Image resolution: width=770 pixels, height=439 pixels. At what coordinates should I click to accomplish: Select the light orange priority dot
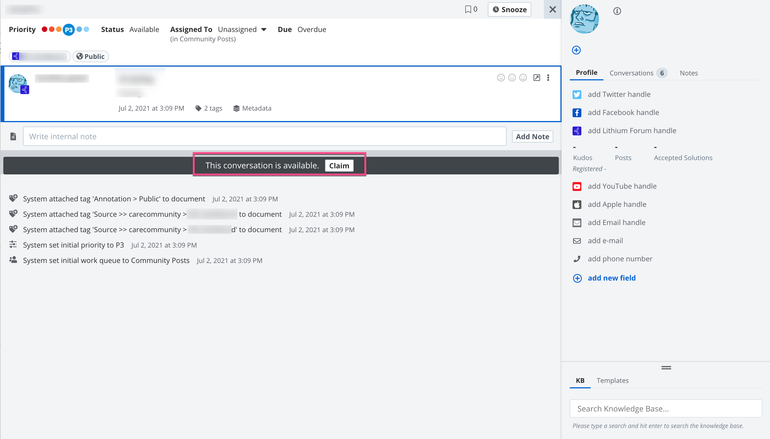click(59, 29)
